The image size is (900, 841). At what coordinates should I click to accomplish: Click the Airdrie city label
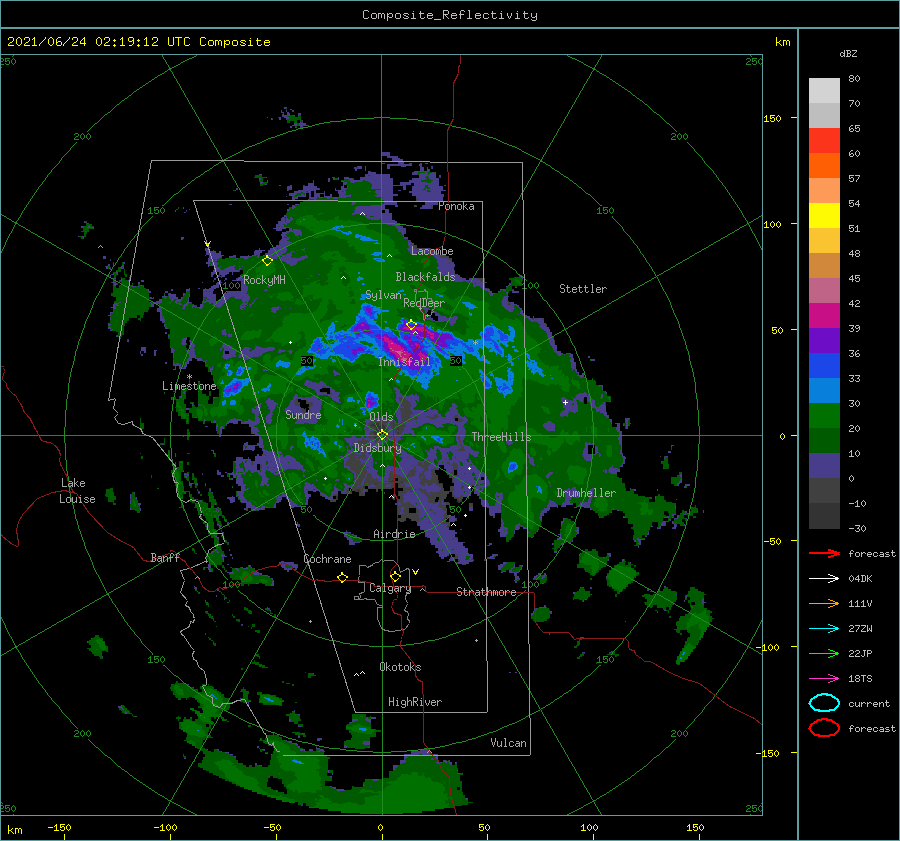(x=394, y=534)
